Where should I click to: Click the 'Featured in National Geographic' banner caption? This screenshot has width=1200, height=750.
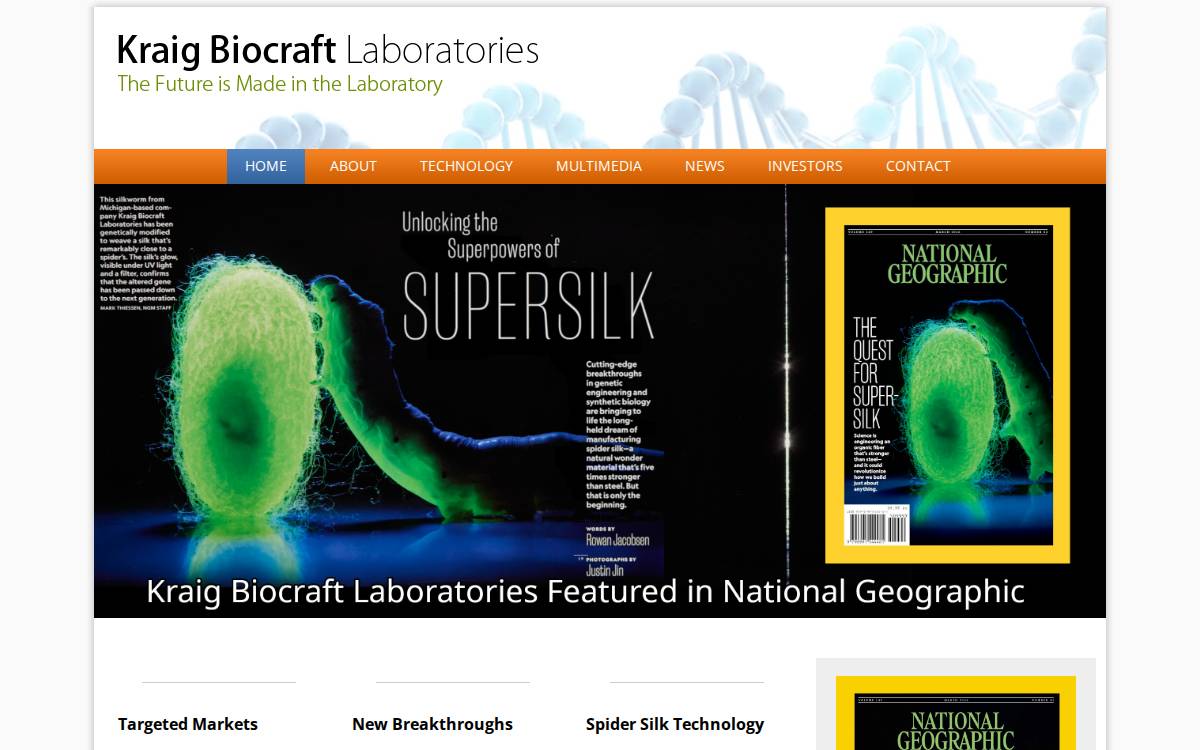click(x=585, y=591)
